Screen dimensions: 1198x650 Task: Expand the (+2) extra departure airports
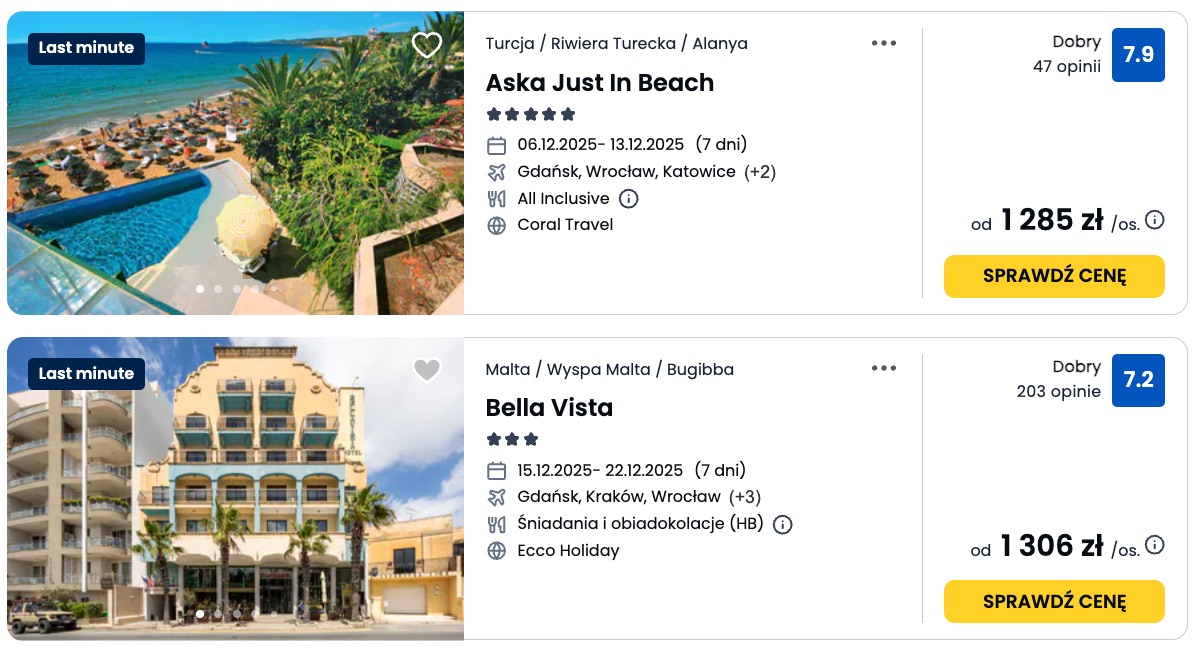pos(760,172)
